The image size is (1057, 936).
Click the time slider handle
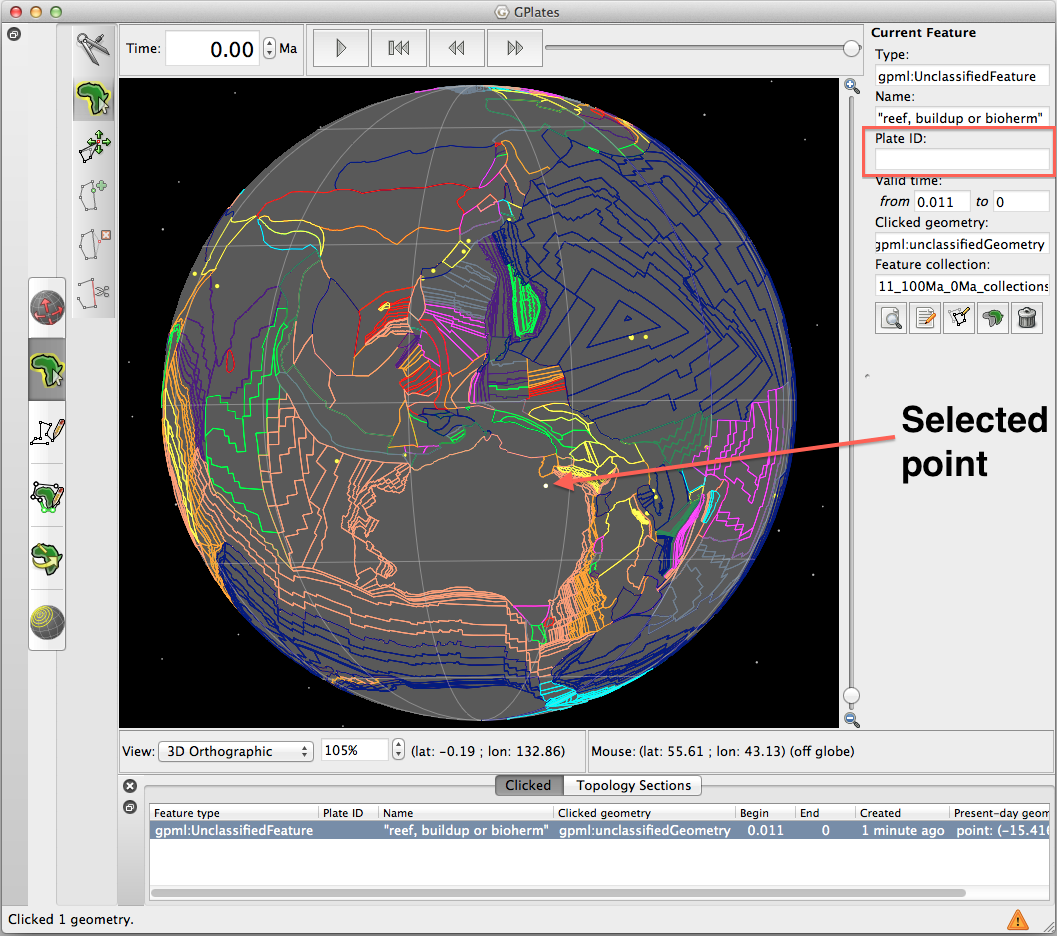(x=852, y=48)
